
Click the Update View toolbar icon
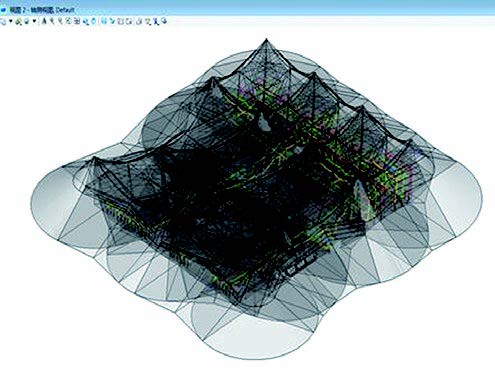[x=44, y=22]
